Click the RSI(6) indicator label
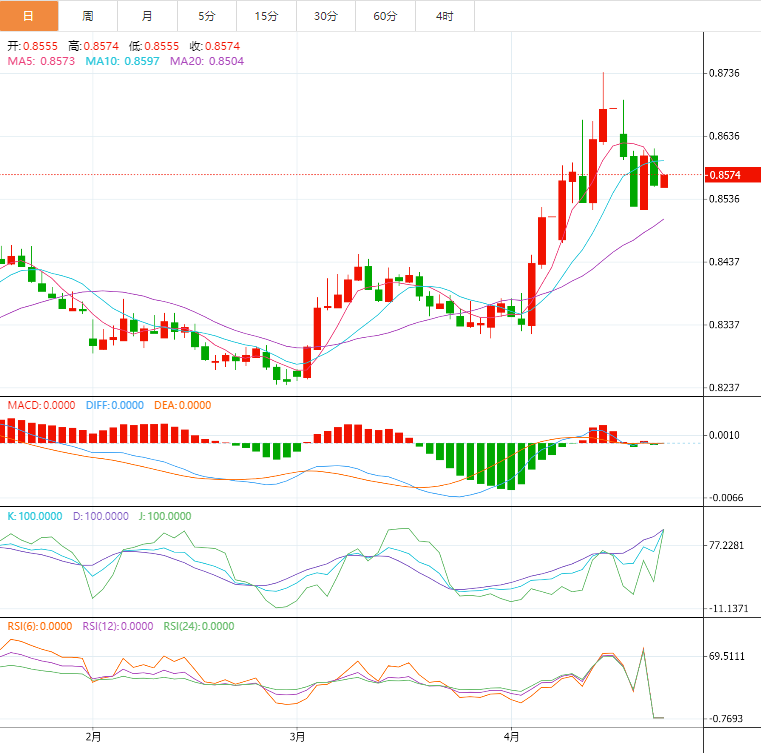This screenshot has width=761, height=753. pyautogui.click(x=40, y=626)
